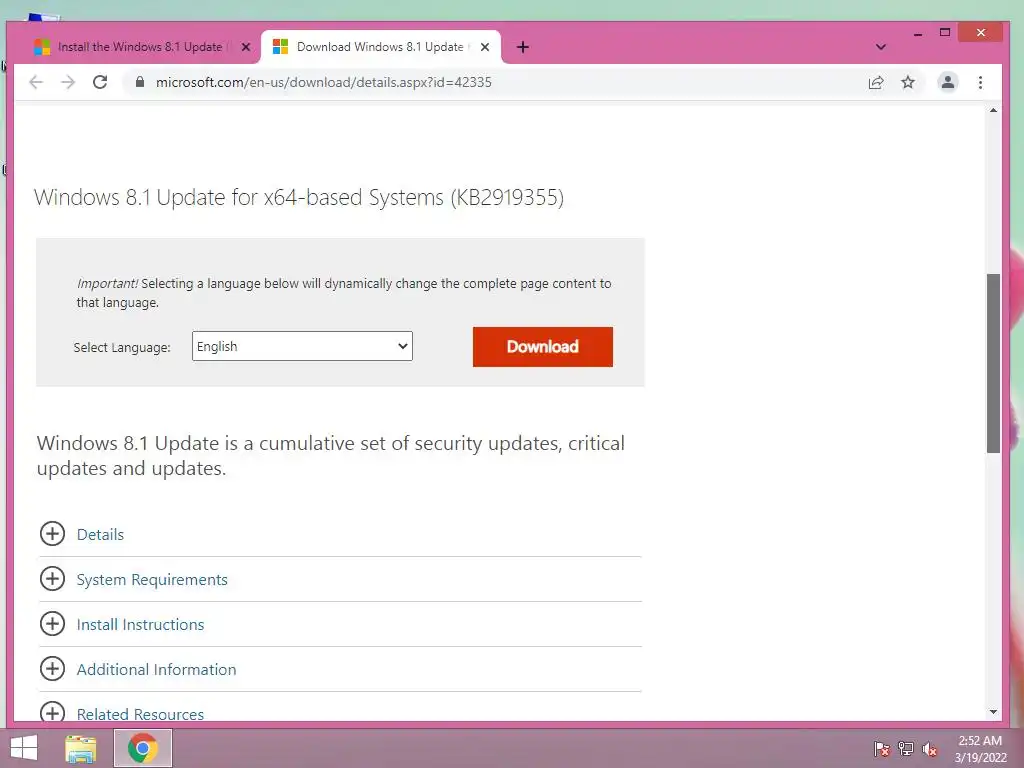
Task: Click the browser Back arrow
Action: click(36, 82)
